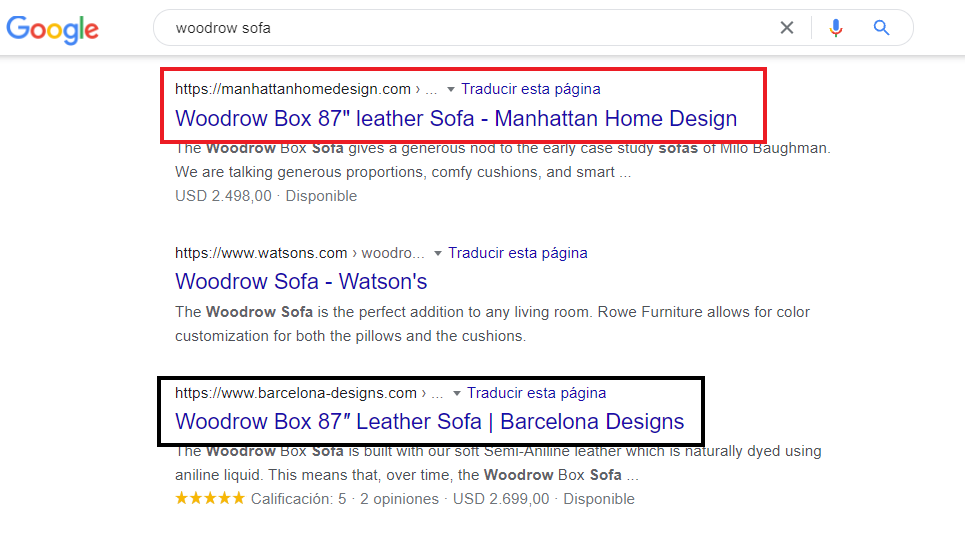Clear the search box with the X icon
Screen dimensions: 965x540
coord(787,28)
